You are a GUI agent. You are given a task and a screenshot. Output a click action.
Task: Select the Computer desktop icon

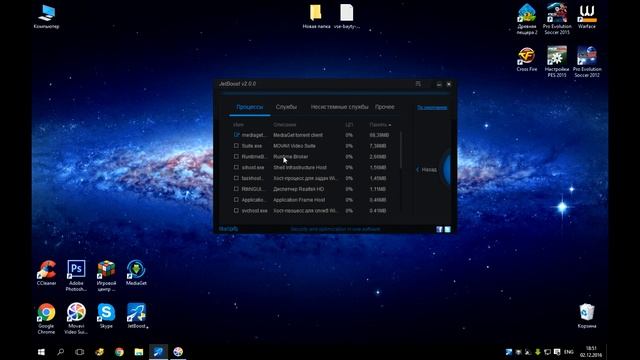coord(47,17)
